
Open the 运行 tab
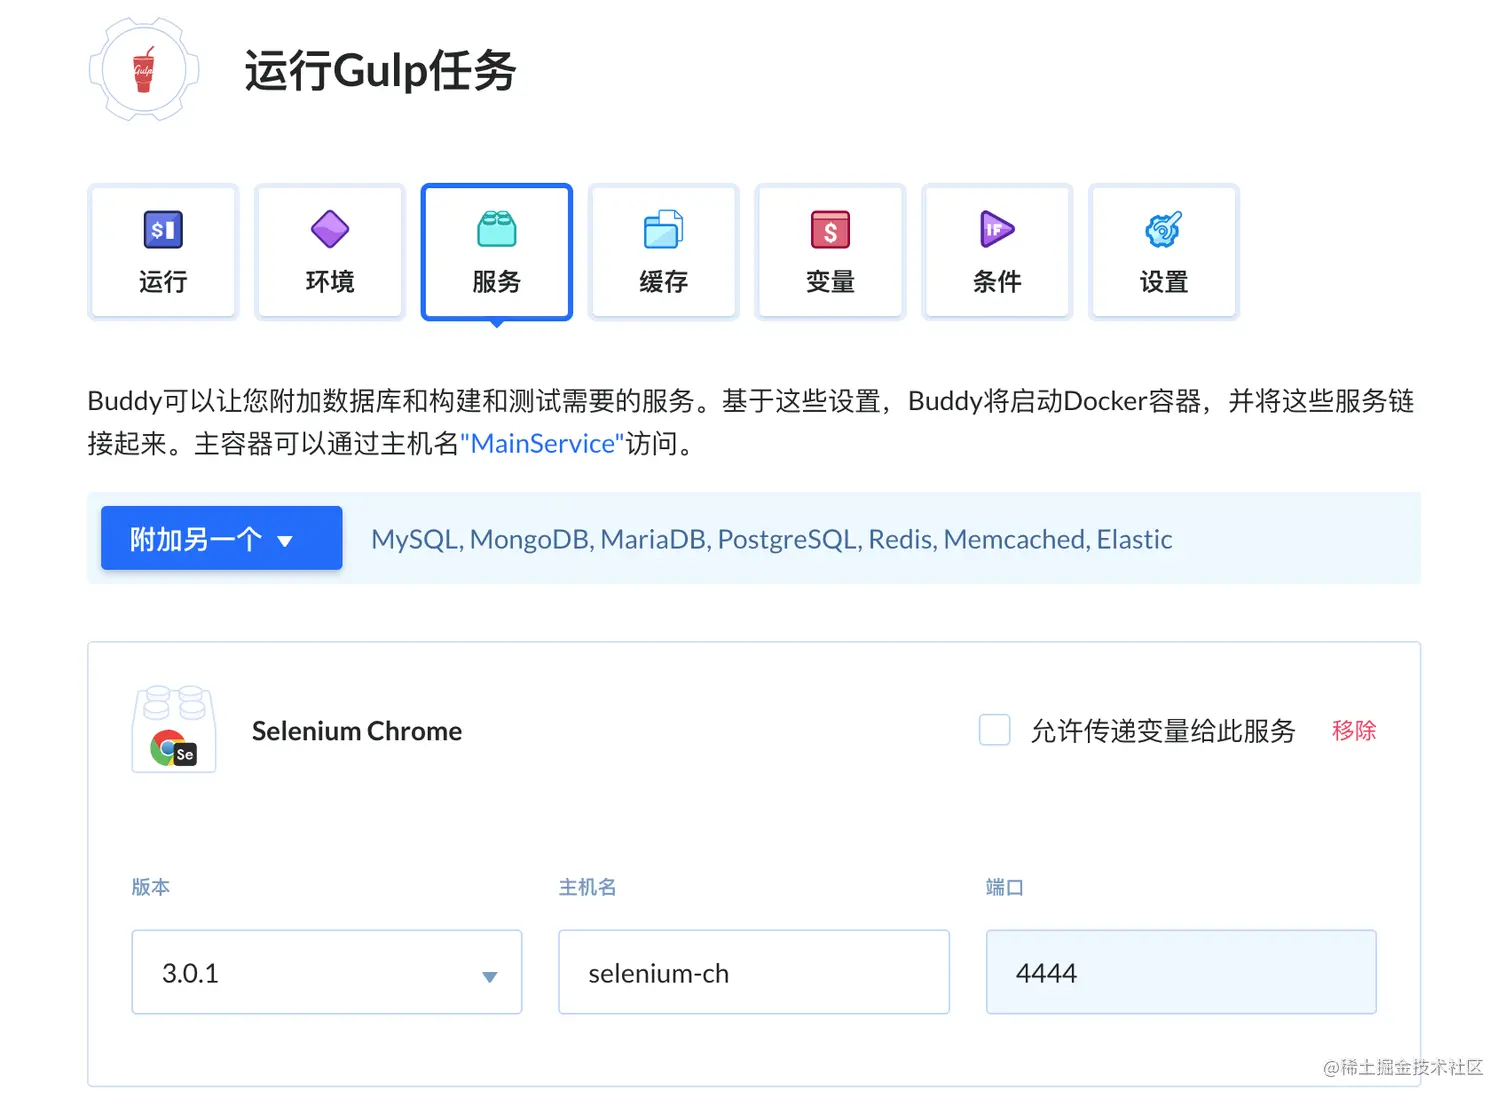click(x=163, y=252)
